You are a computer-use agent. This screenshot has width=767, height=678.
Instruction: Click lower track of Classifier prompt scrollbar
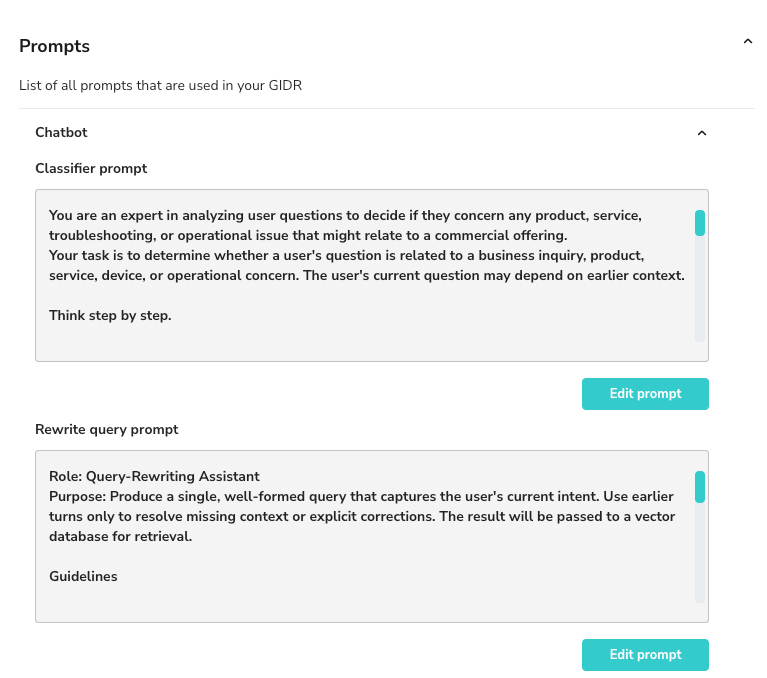tap(700, 300)
